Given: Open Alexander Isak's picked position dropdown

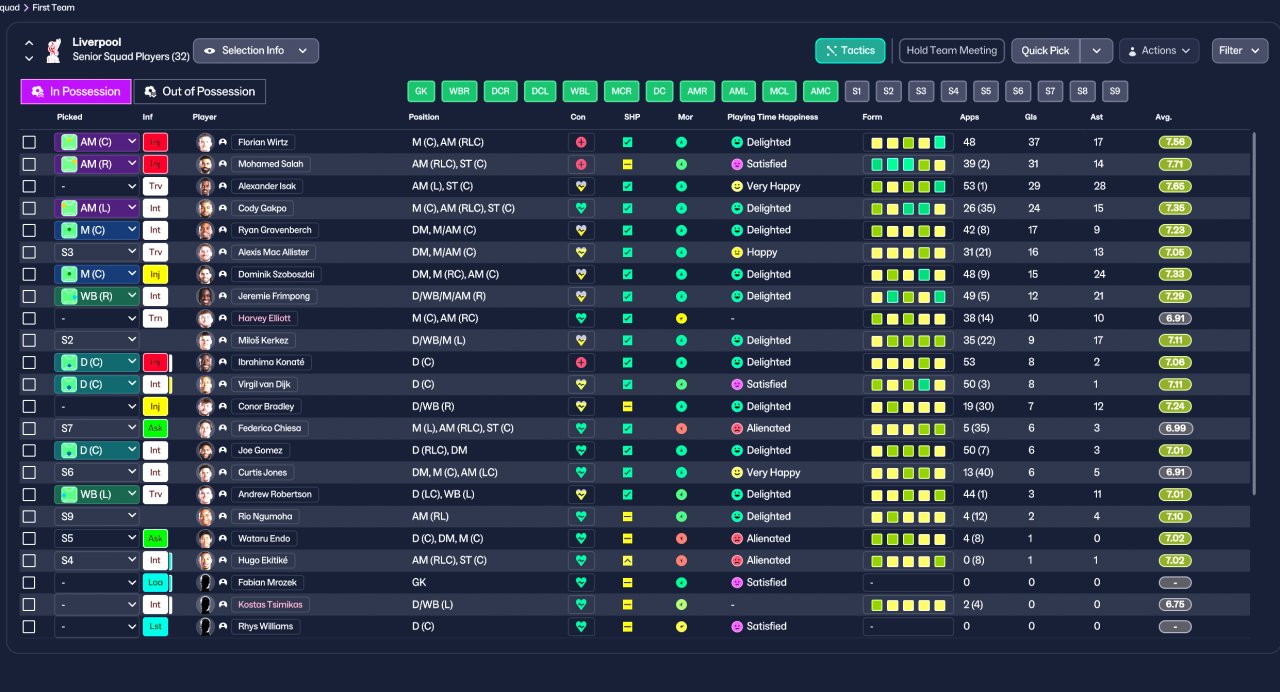Looking at the screenshot, I should click(x=96, y=186).
